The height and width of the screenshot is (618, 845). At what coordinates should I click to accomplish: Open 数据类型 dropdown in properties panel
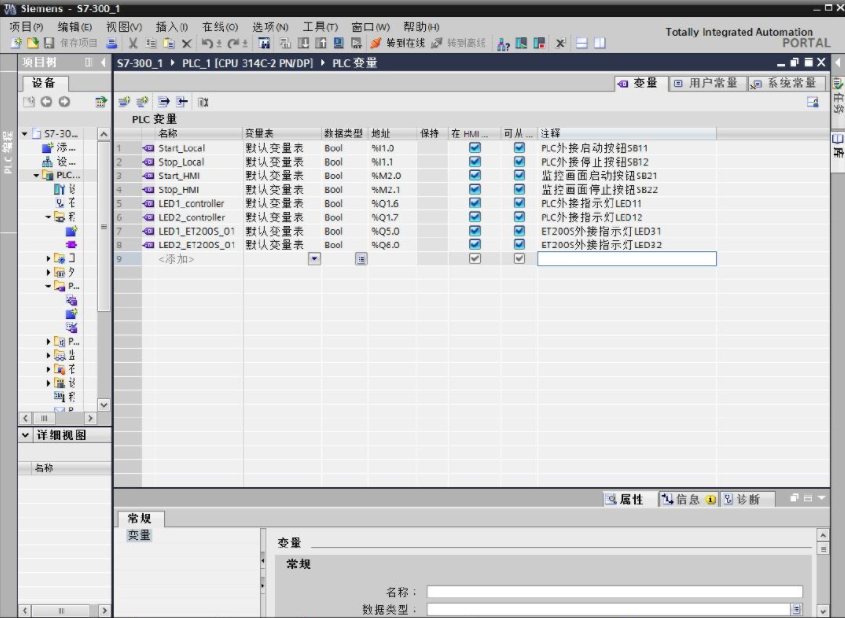click(x=796, y=609)
